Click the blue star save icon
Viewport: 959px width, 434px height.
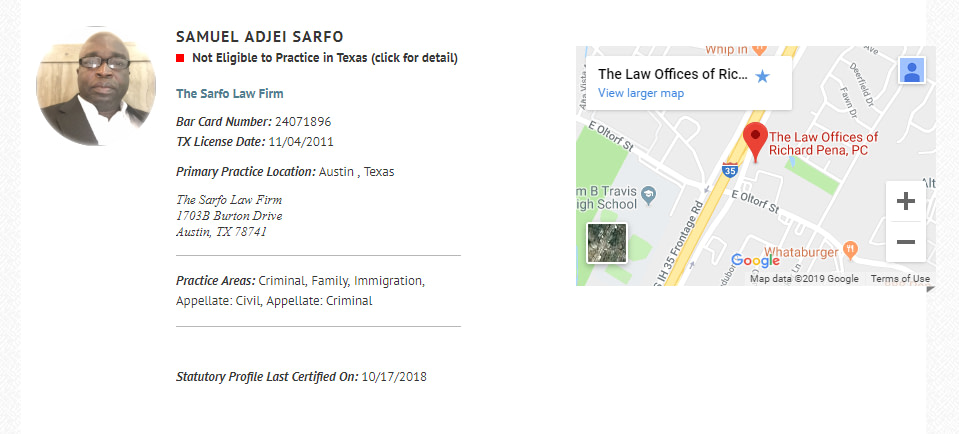click(x=761, y=76)
